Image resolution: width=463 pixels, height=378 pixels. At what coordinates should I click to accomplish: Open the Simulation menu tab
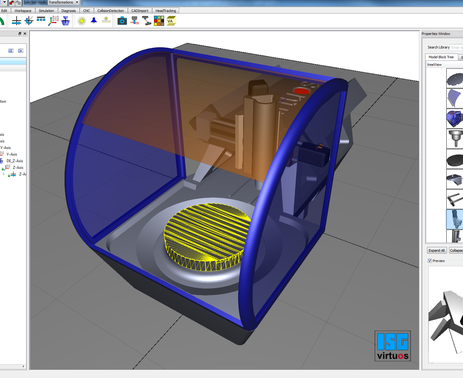(x=46, y=11)
